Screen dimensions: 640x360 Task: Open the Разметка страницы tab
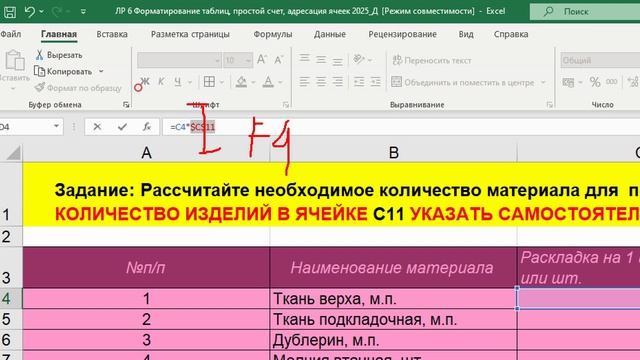190,34
